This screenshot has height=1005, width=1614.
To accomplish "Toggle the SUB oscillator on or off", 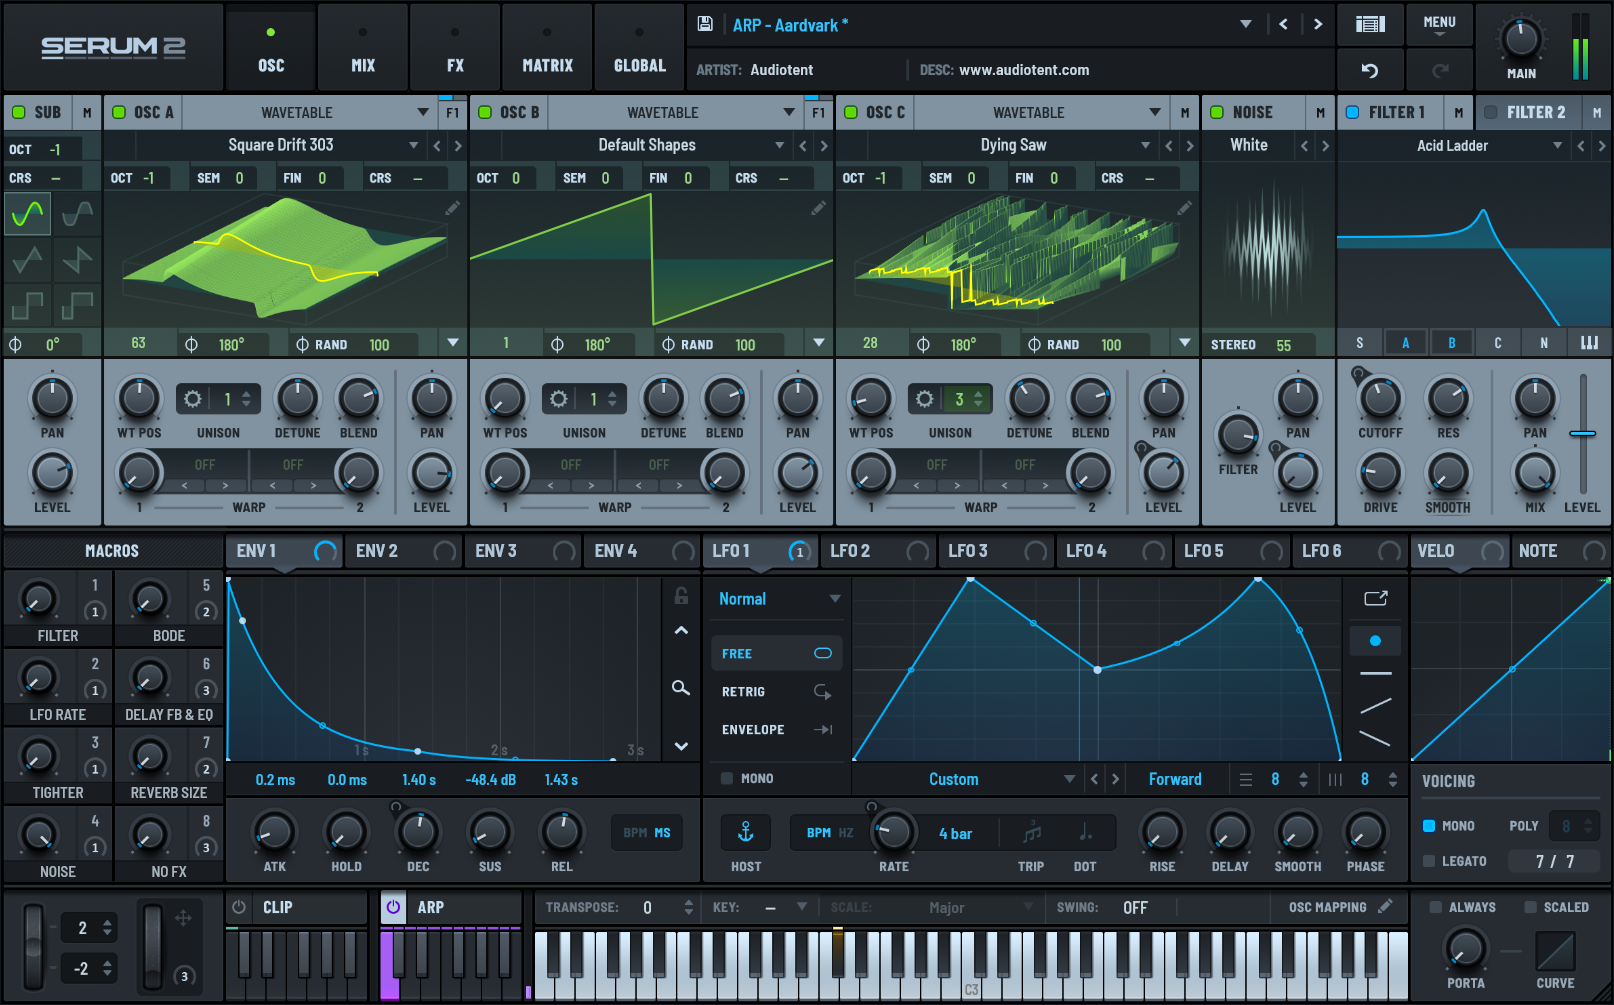I will point(18,112).
